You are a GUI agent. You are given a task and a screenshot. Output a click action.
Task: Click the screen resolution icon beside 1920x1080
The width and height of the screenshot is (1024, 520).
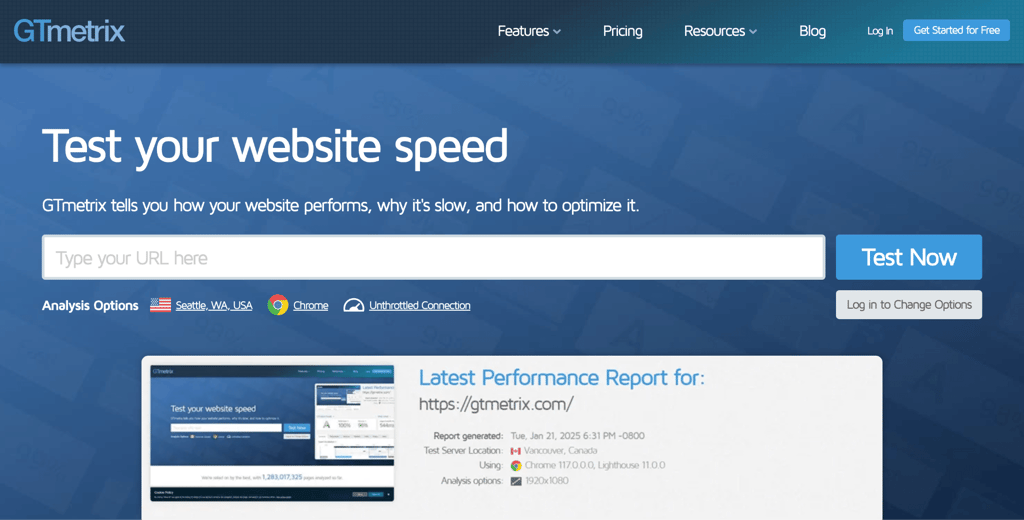coord(515,481)
